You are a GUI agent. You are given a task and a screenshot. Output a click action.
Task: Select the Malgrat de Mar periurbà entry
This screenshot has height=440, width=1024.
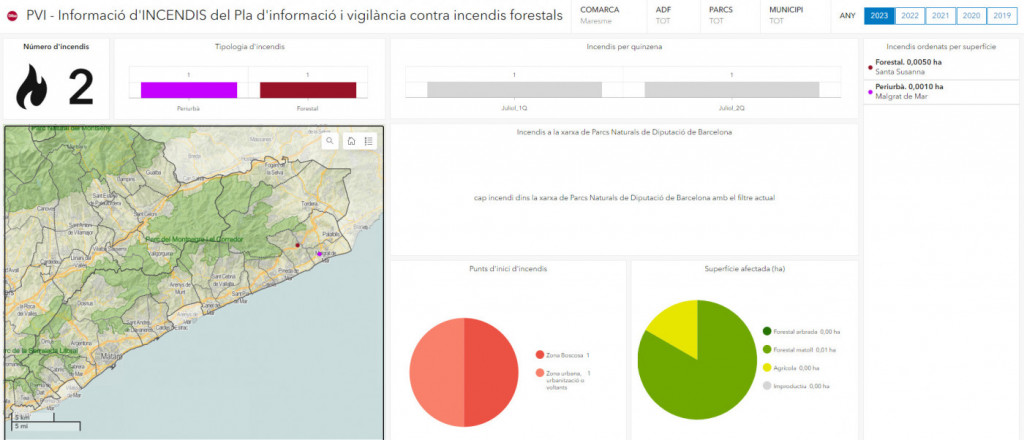(908, 91)
